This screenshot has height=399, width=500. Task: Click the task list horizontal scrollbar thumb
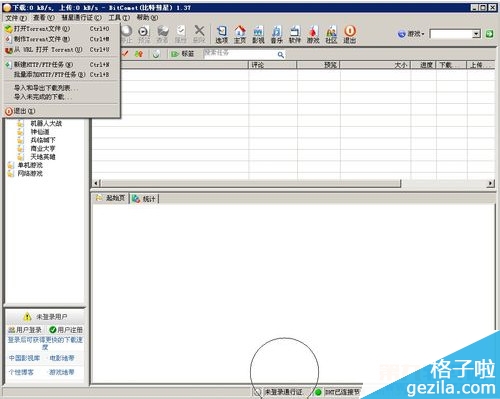point(251,183)
